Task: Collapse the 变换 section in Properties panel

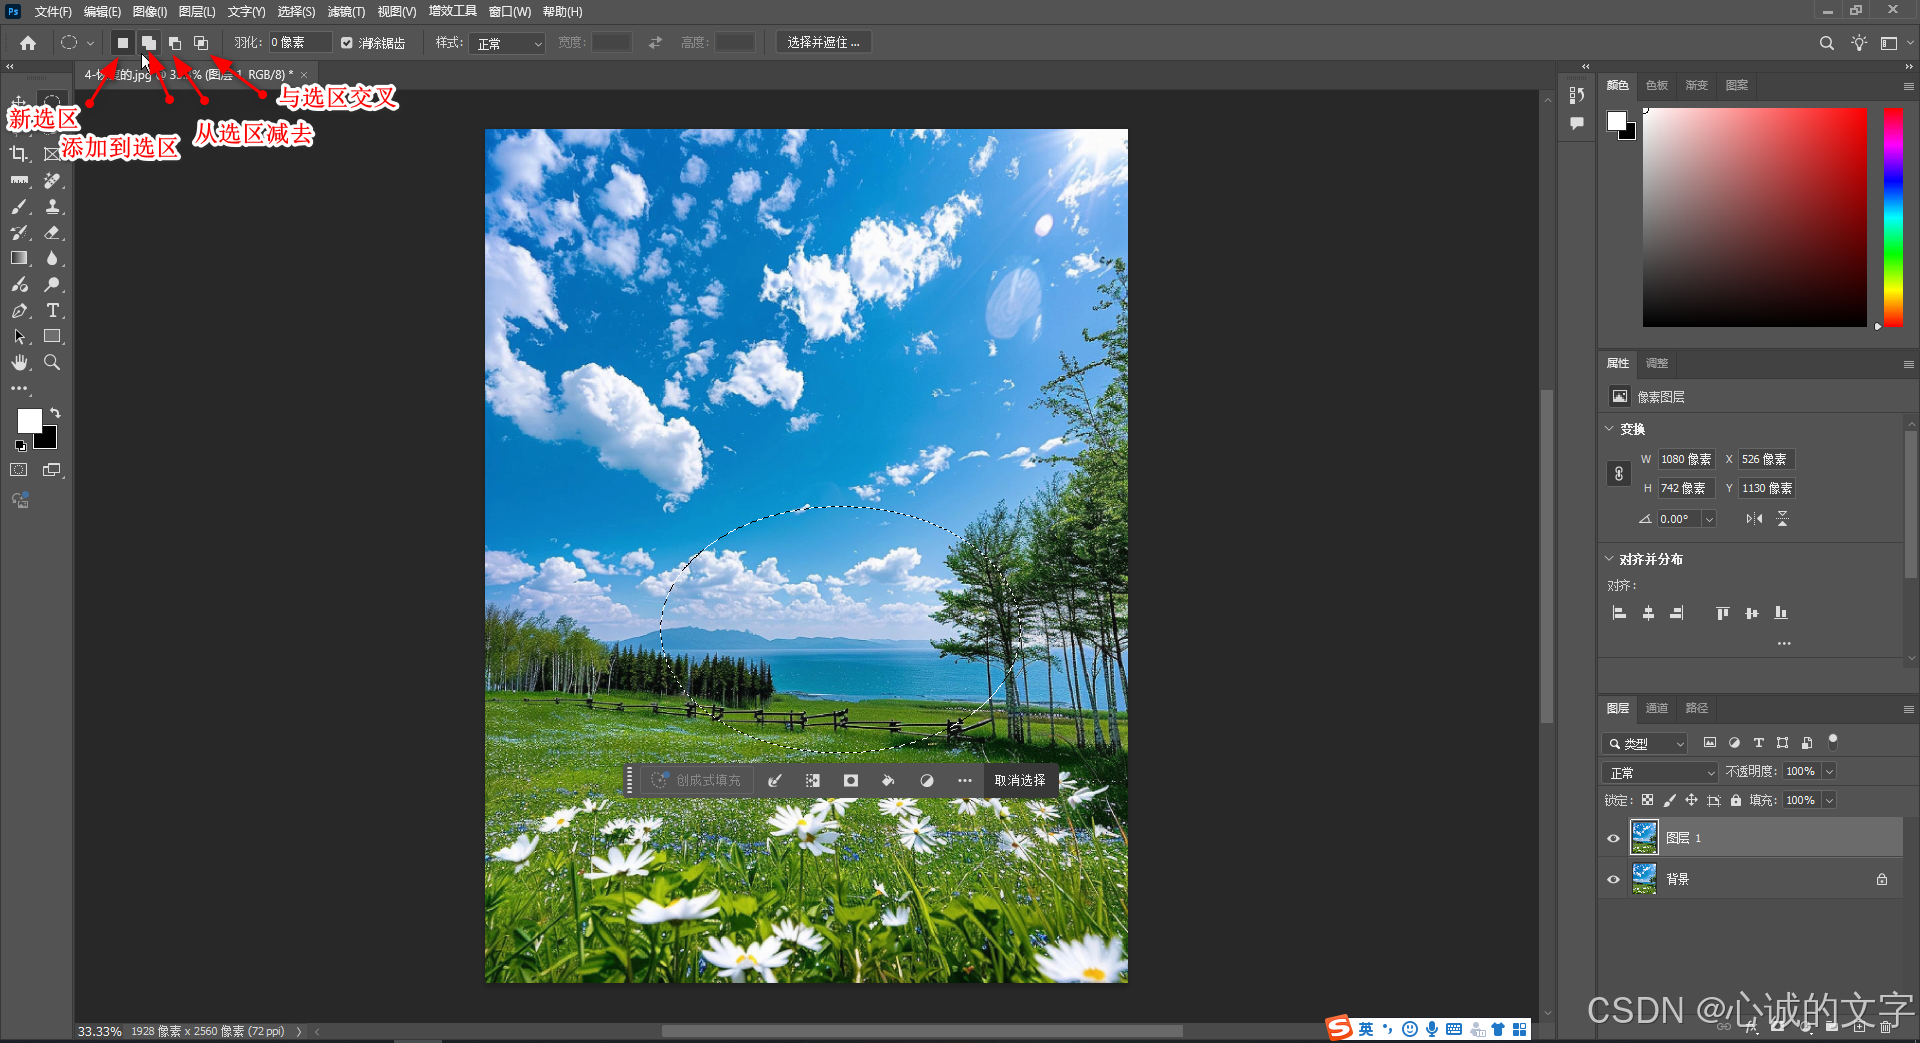Action: pyautogui.click(x=1608, y=429)
